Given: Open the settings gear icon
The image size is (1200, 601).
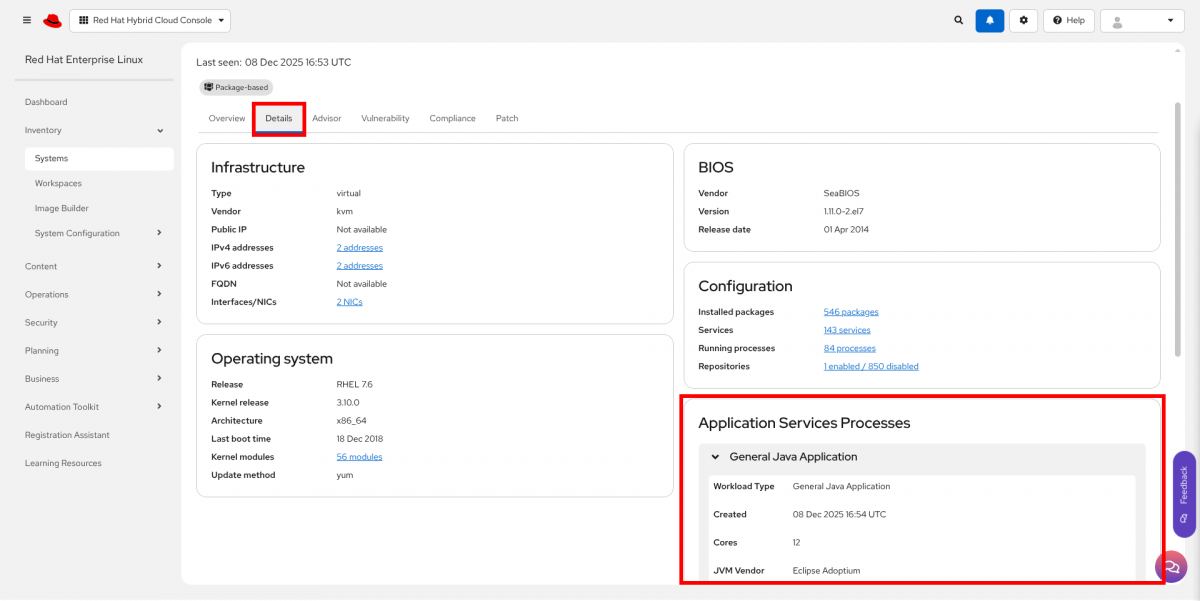Looking at the screenshot, I should pos(1023,20).
